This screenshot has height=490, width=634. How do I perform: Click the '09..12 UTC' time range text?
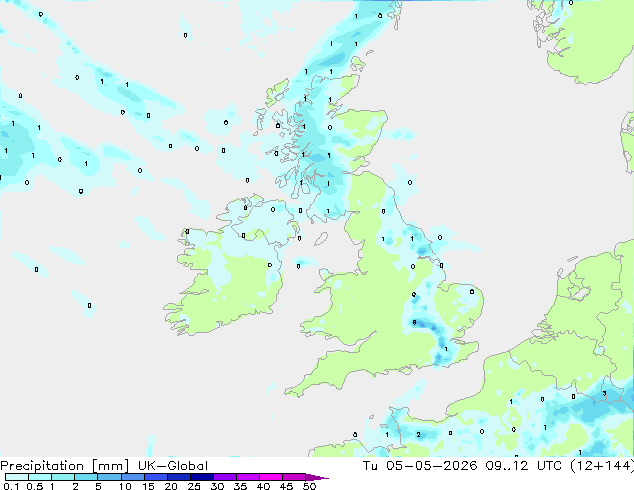[x=523, y=466]
